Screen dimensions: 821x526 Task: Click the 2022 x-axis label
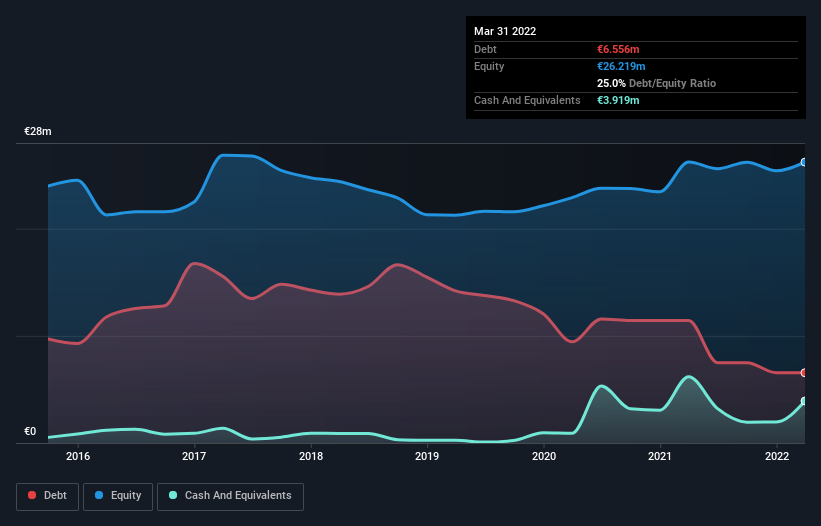click(x=777, y=456)
